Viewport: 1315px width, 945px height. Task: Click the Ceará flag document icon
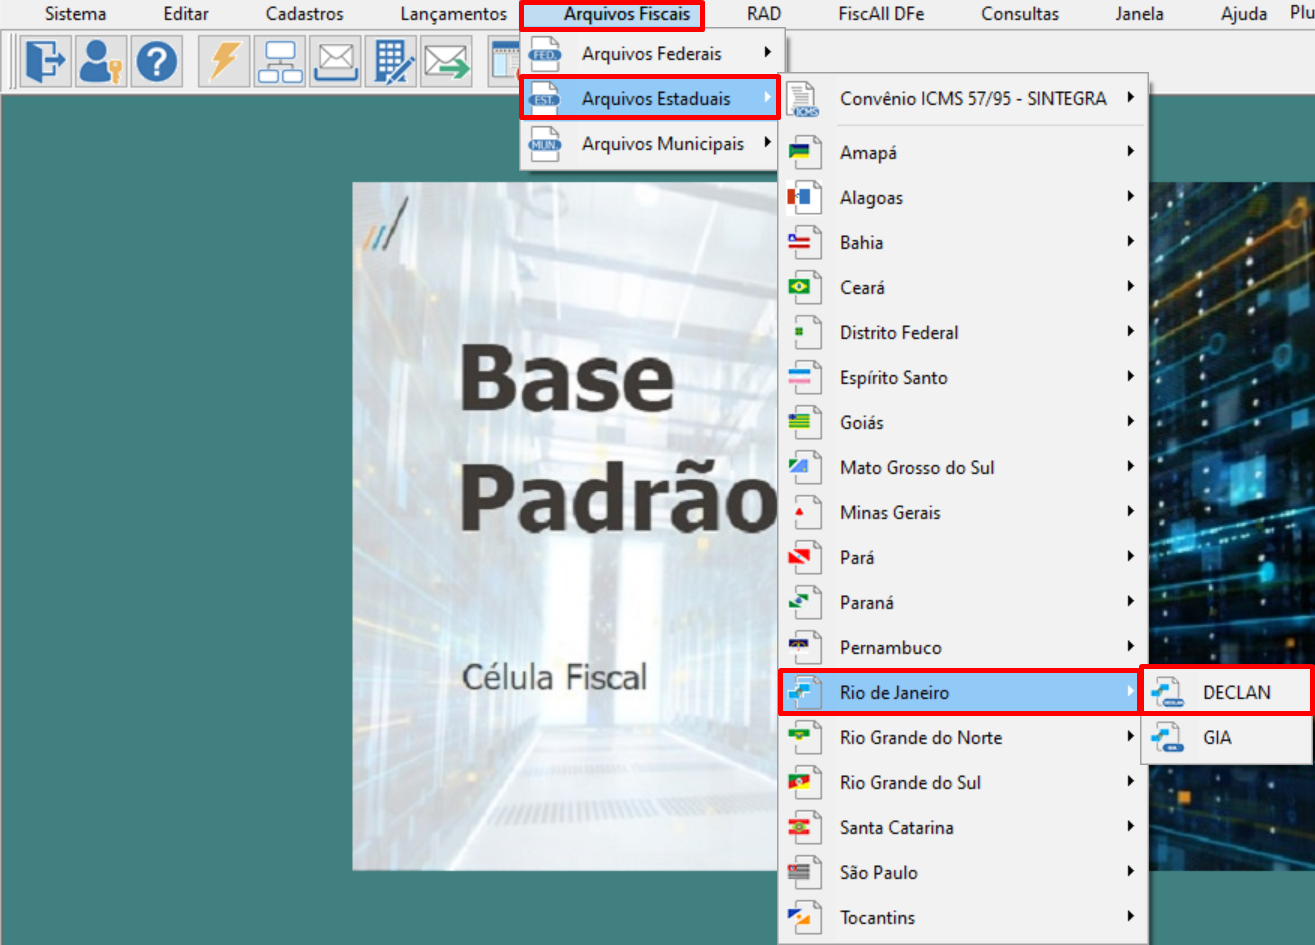click(x=804, y=287)
